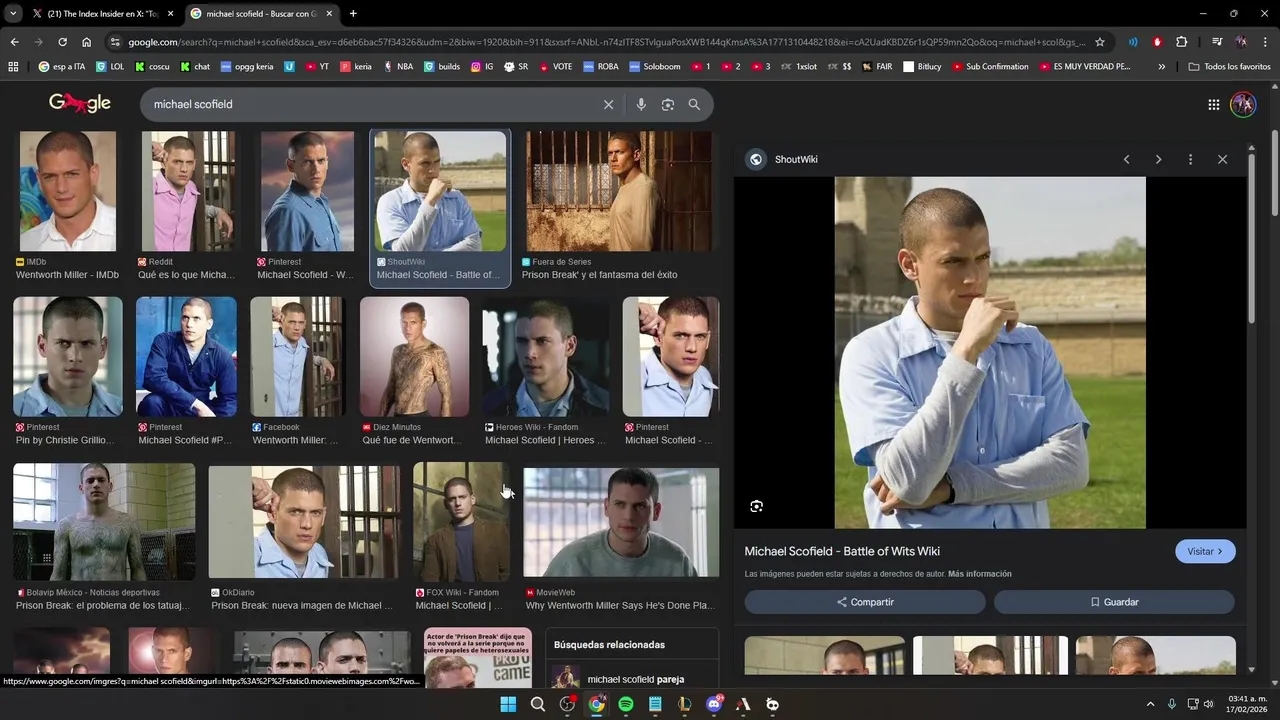Viewport: 1280px width, 720px height.
Task: Close the michael scofield tab
Action: 329,14
